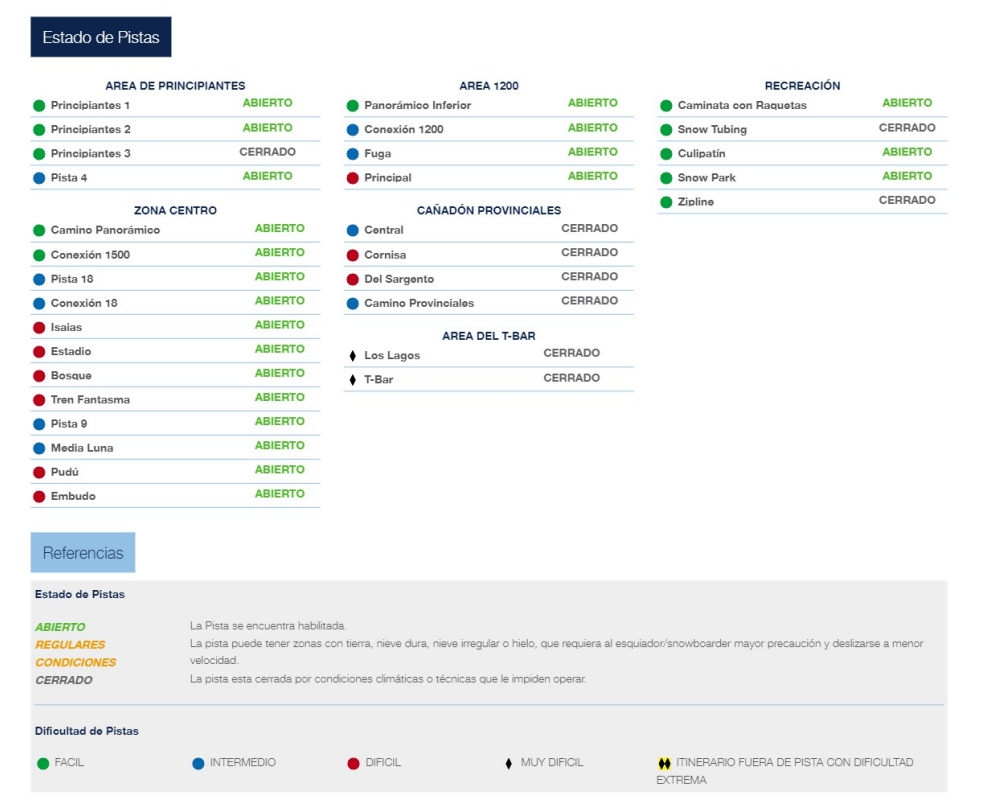982x805 pixels.
Task: Select the Pudú trail name
Action: pos(65,472)
